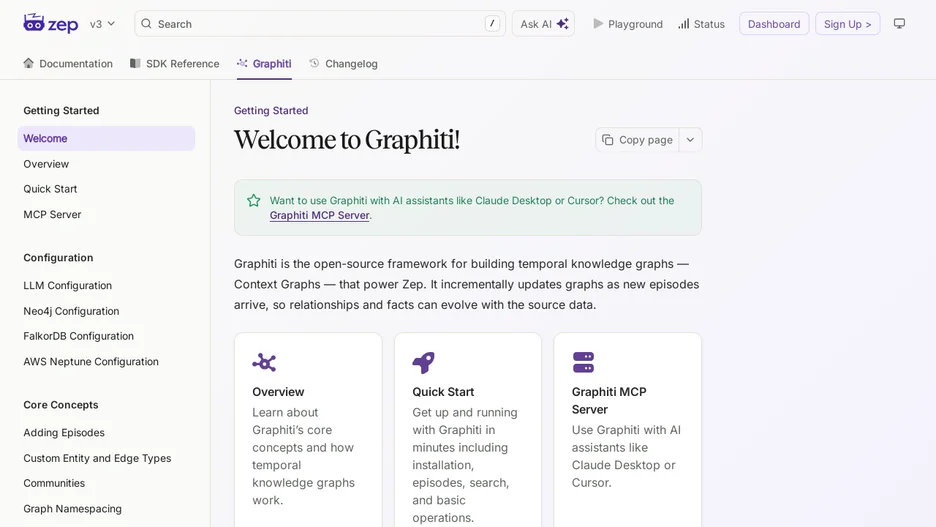Open Overview in the sidebar
This screenshot has width=936, height=527.
[106, 164]
